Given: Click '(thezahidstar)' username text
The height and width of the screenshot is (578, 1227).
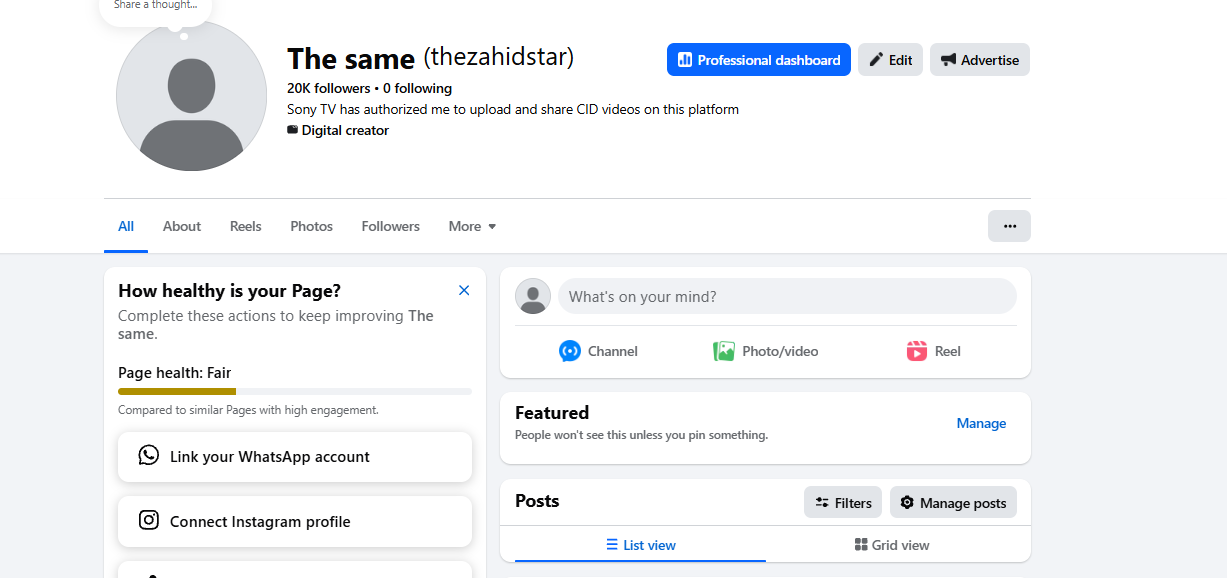Looking at the screenshot, I should 499,57.
